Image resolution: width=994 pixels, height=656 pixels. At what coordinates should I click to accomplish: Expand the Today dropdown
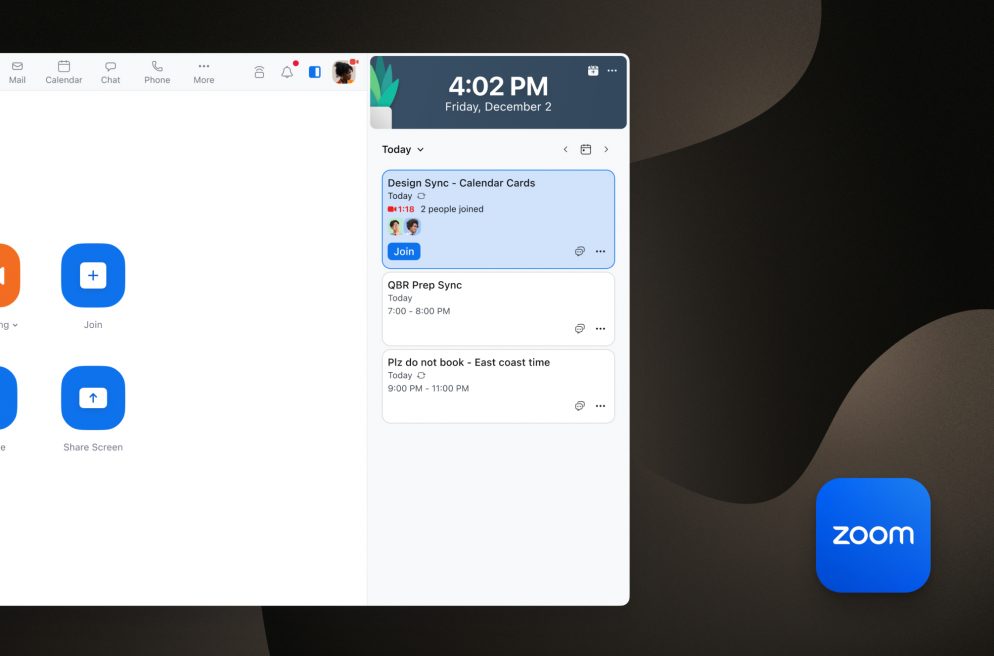pos(403,150)
